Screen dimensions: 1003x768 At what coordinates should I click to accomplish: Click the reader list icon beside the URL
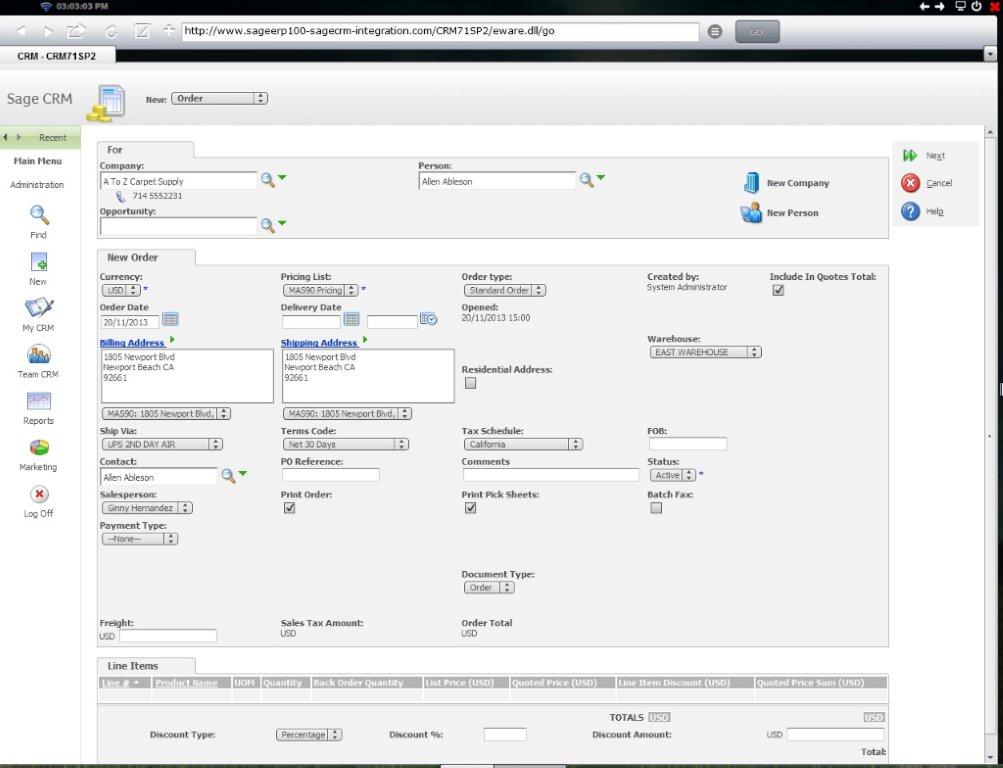coord(715,31)
